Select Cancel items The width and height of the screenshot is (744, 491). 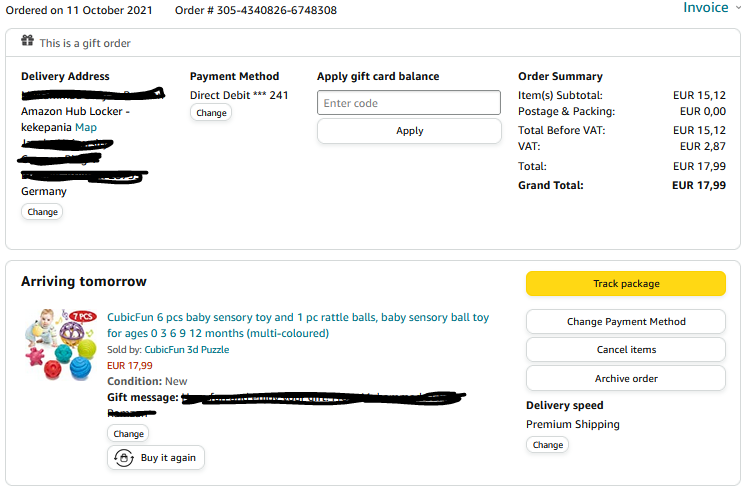pyautogui.click(x=626, y=350)
